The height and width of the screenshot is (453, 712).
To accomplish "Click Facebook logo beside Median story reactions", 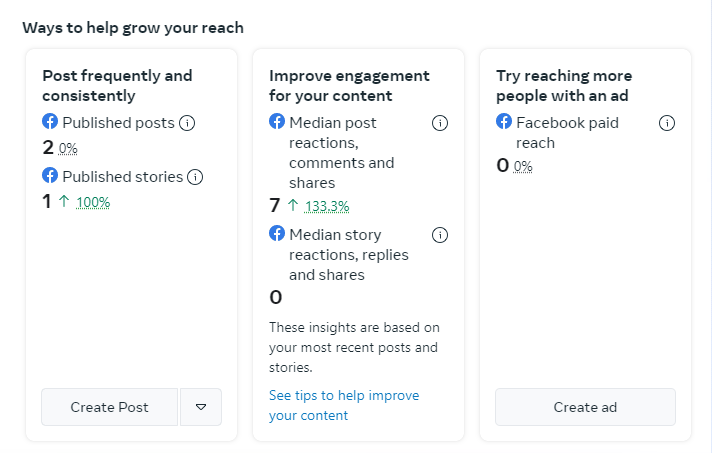I will 277,234.
